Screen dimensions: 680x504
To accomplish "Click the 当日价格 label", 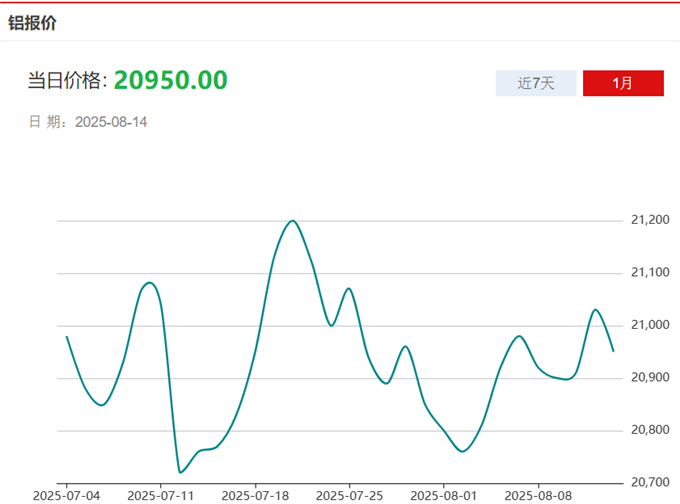I will 66,81.
